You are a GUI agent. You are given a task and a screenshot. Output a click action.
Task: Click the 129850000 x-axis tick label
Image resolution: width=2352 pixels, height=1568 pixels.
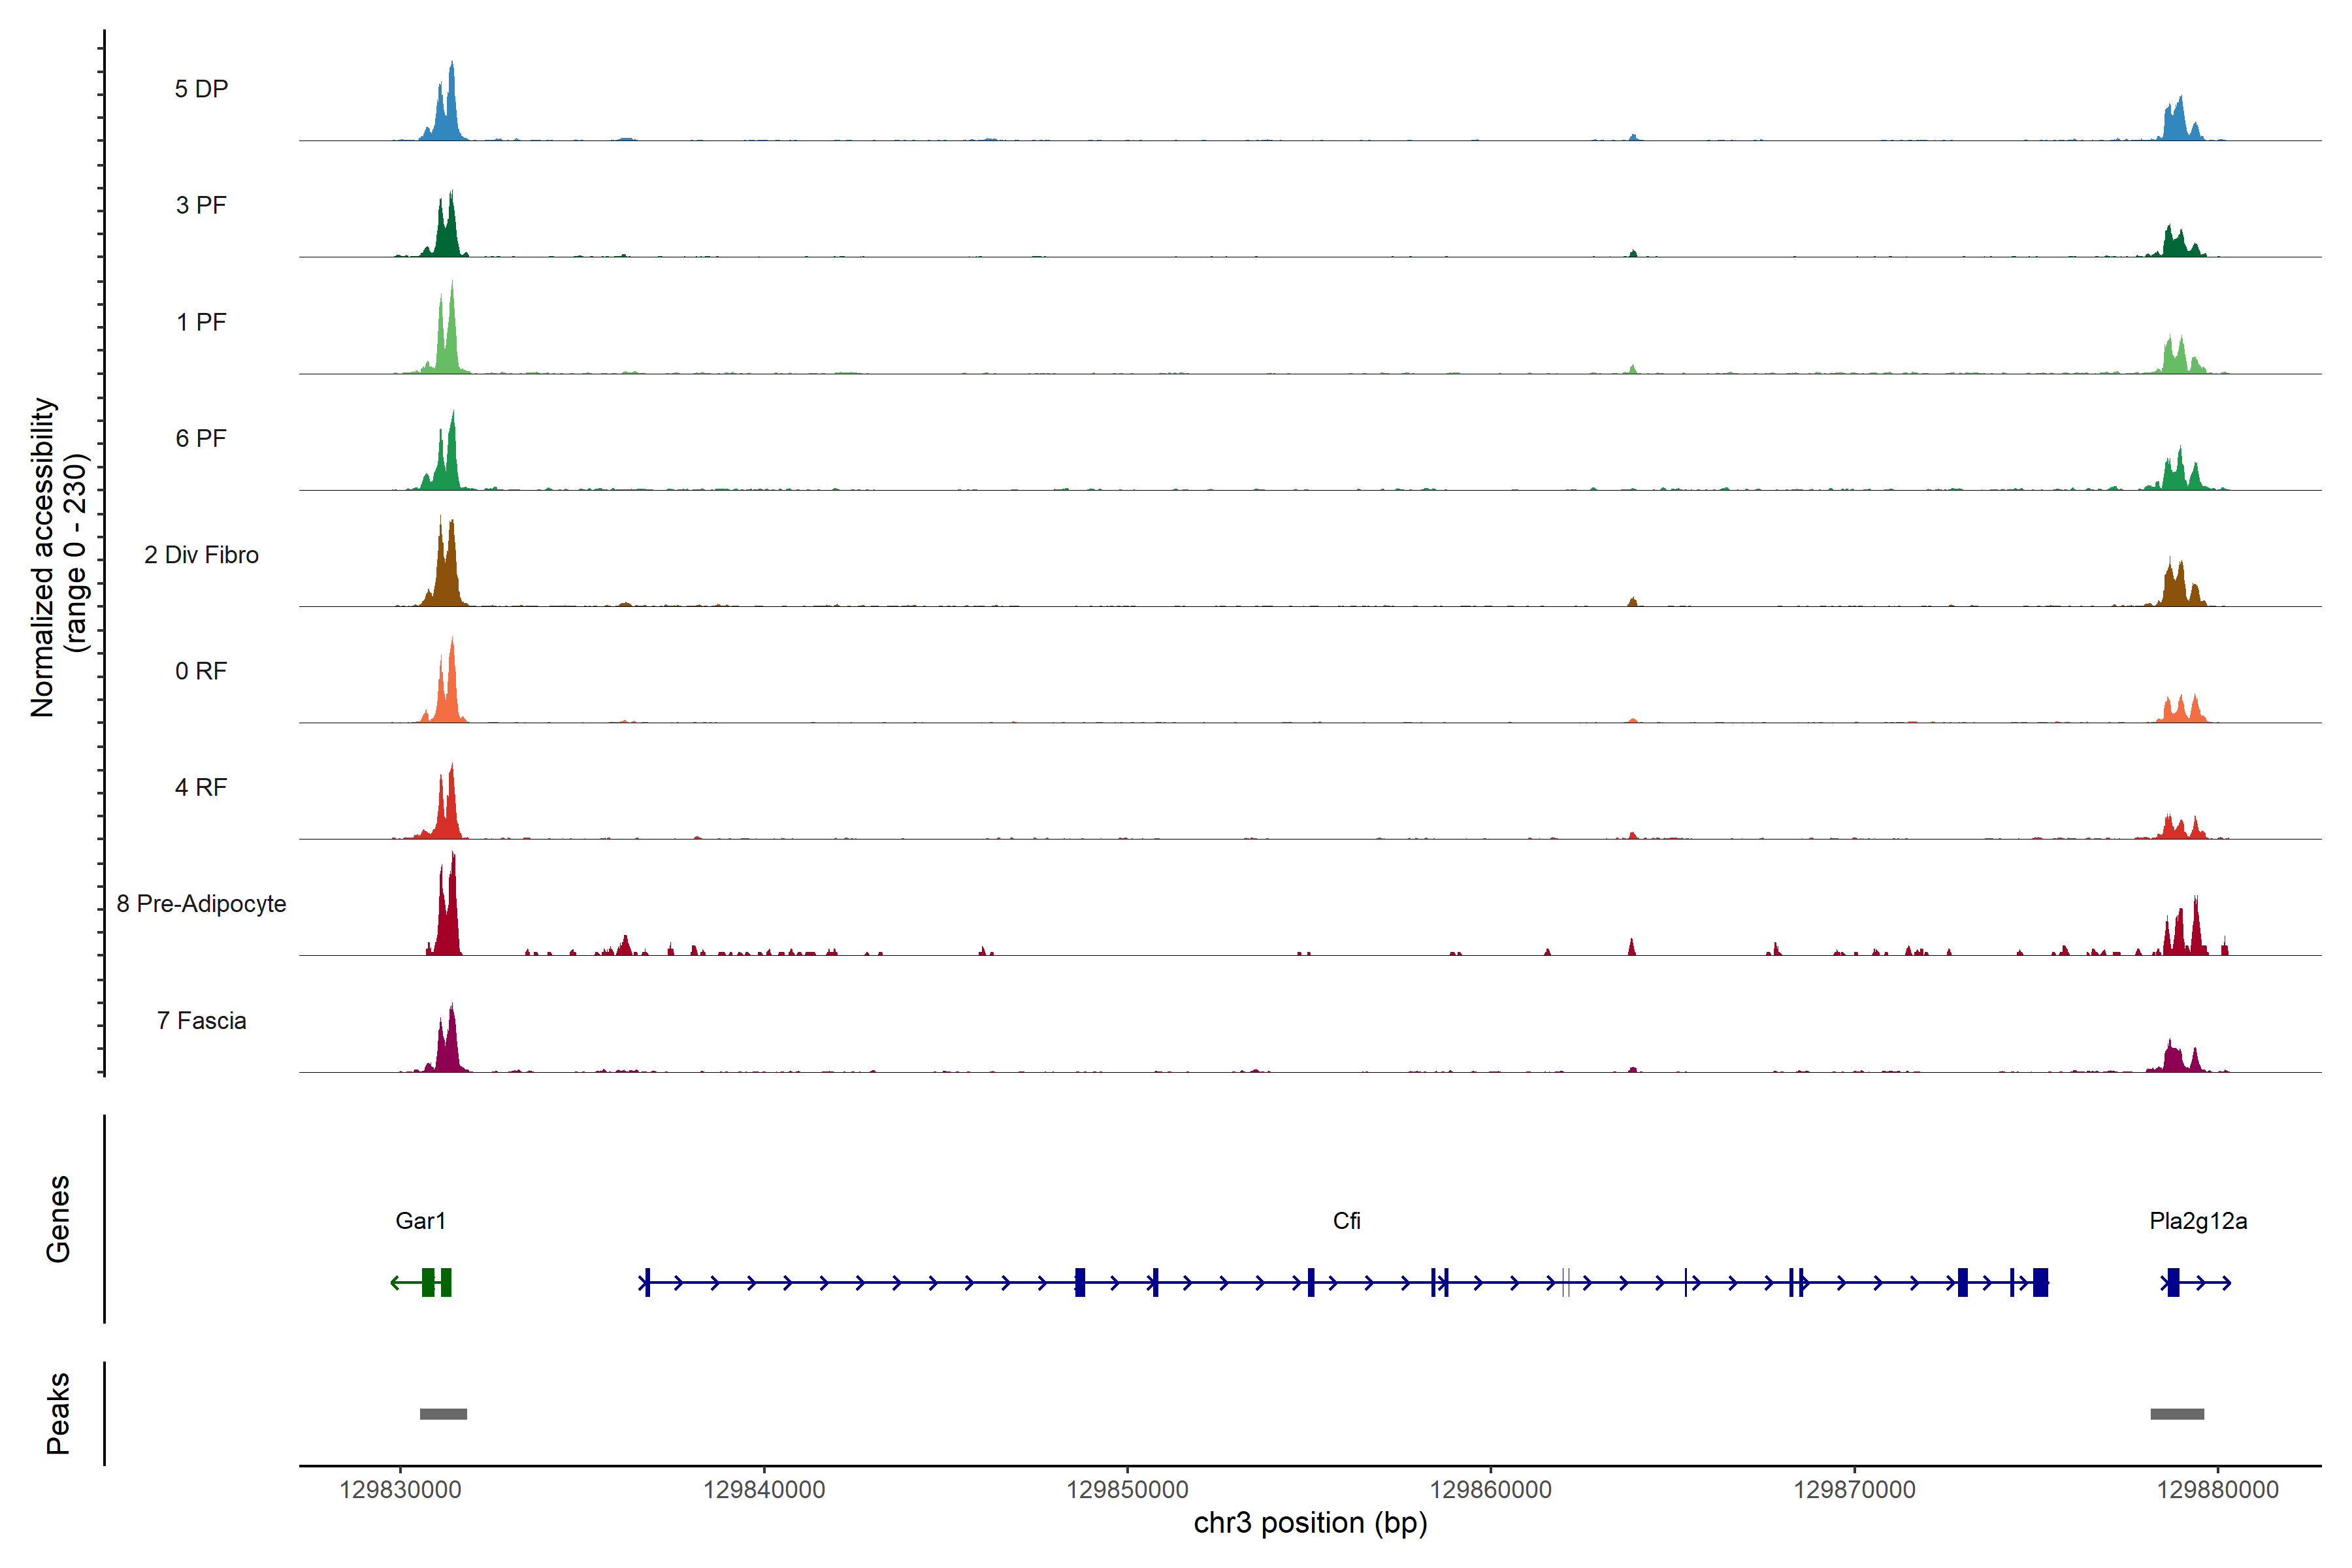pyautogui.click(x=1127, y=1490)
